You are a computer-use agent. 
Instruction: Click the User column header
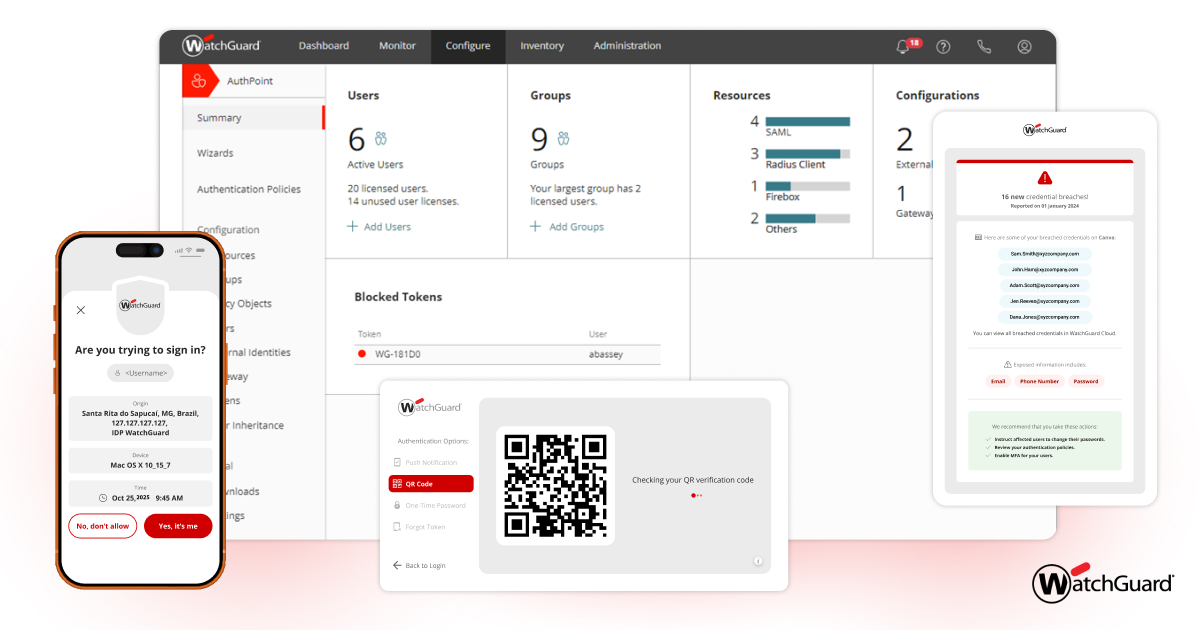point(598,334)
